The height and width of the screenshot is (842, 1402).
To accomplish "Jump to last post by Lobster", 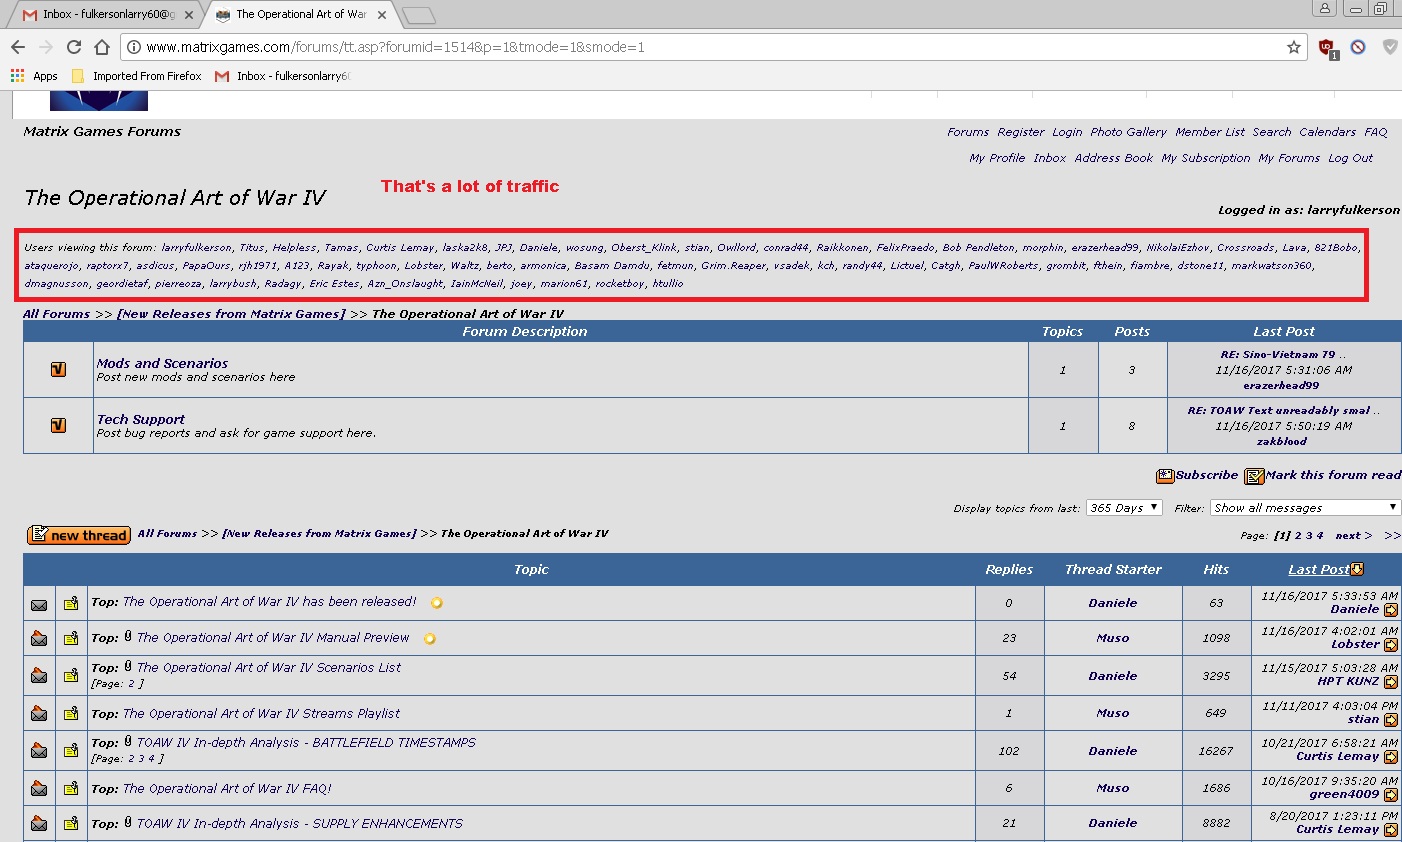I will click(x=1390, y=645).
